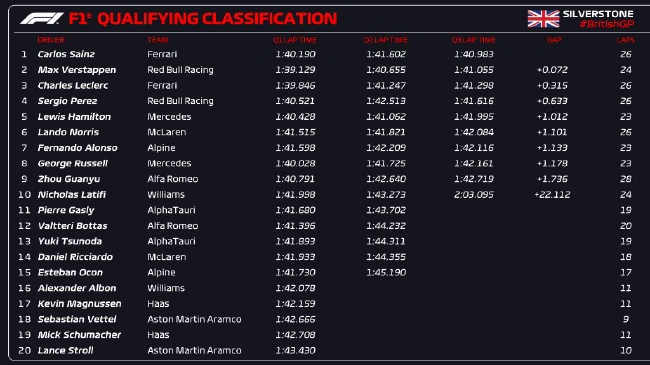This screenshot has width=650, height=365.
Task: Click the GAP column header
Action: tap(554, 40)
